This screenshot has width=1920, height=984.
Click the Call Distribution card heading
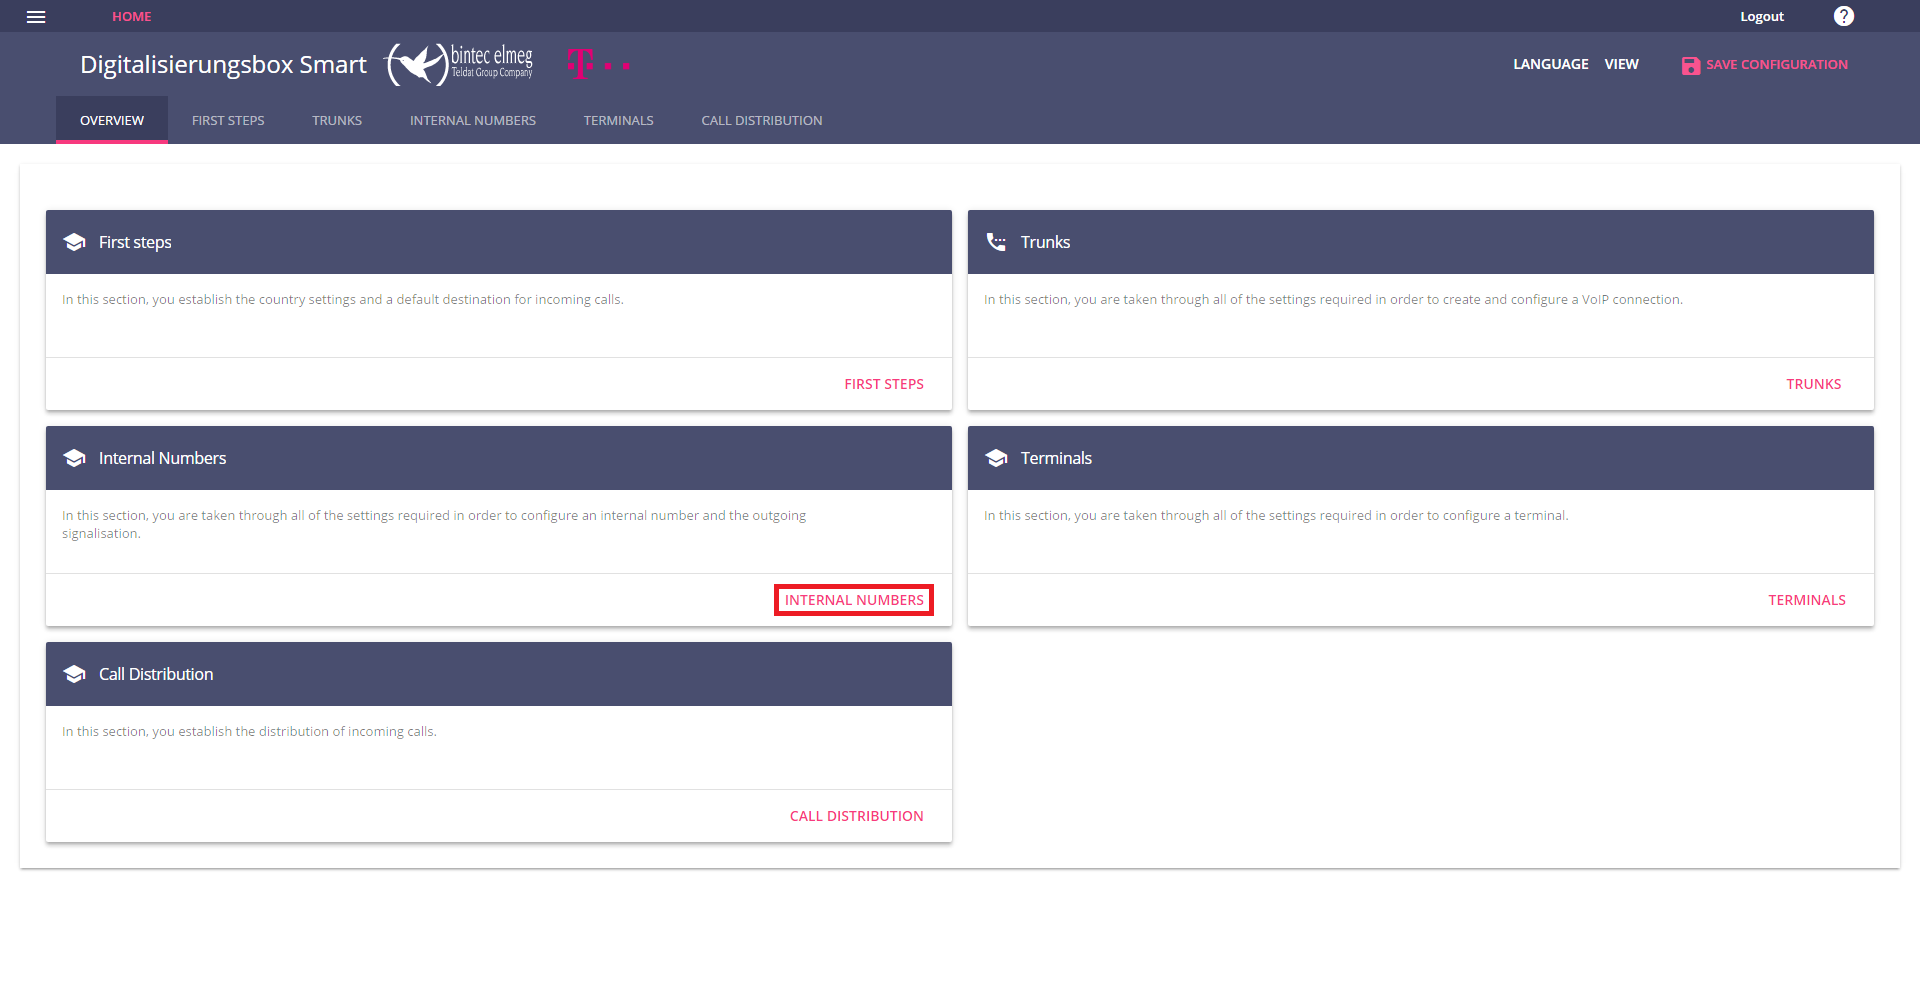(x=156, y=674)
